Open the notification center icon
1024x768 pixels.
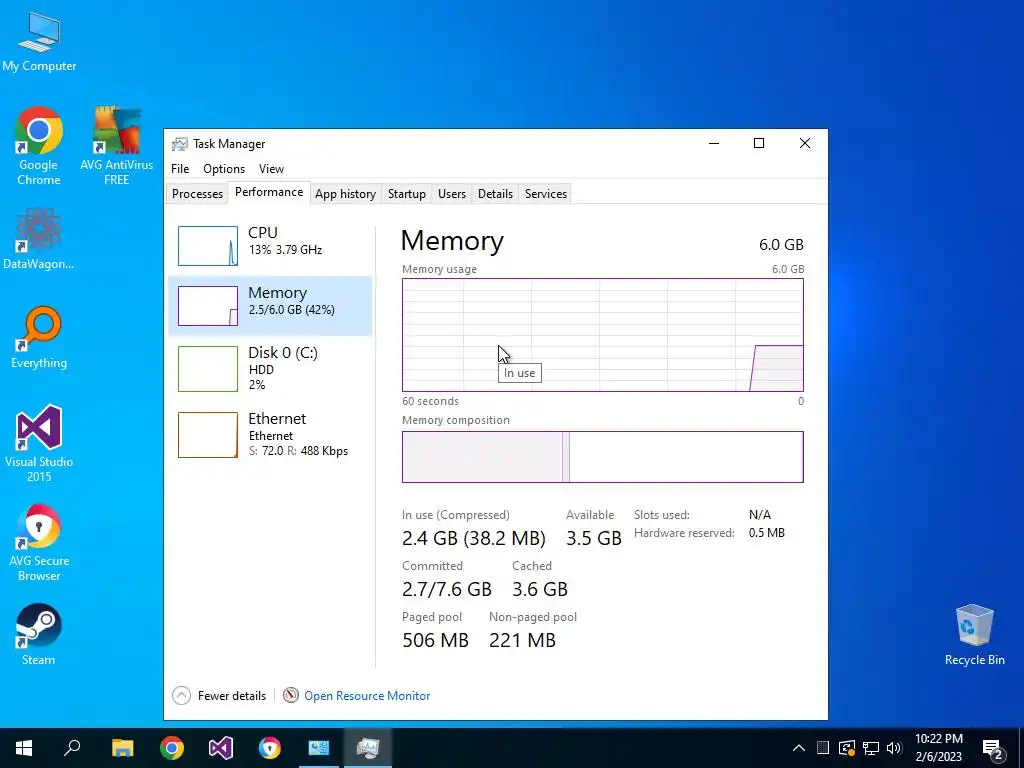992,748
